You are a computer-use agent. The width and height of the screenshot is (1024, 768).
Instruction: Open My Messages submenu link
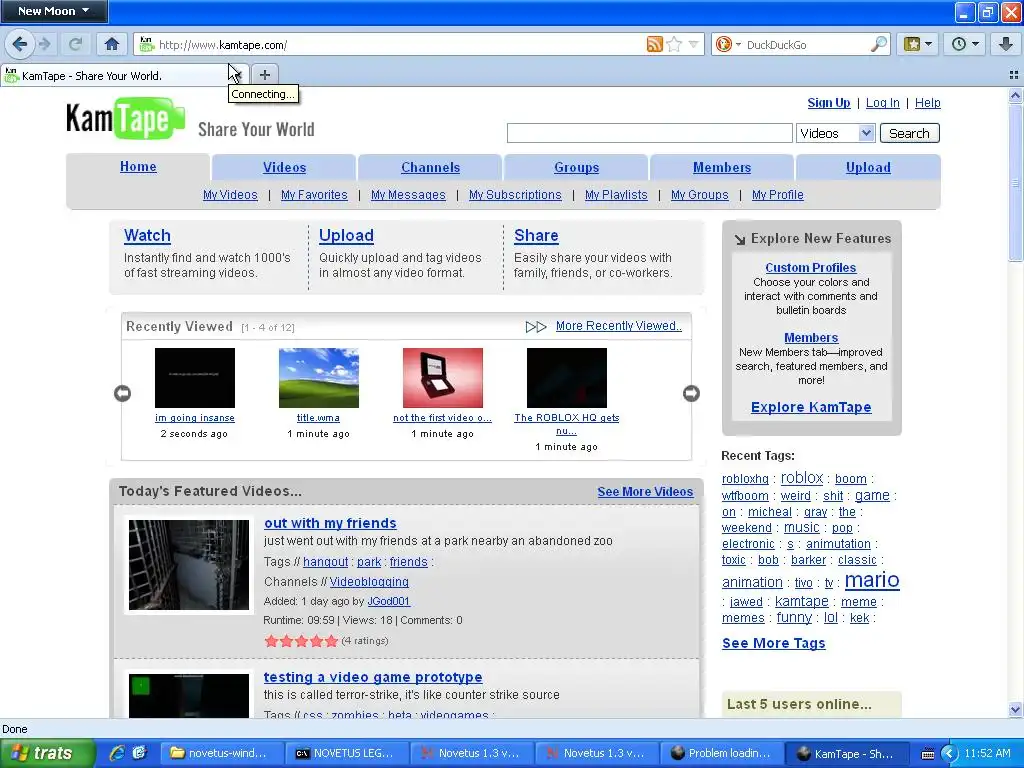(x=408, y=195)
